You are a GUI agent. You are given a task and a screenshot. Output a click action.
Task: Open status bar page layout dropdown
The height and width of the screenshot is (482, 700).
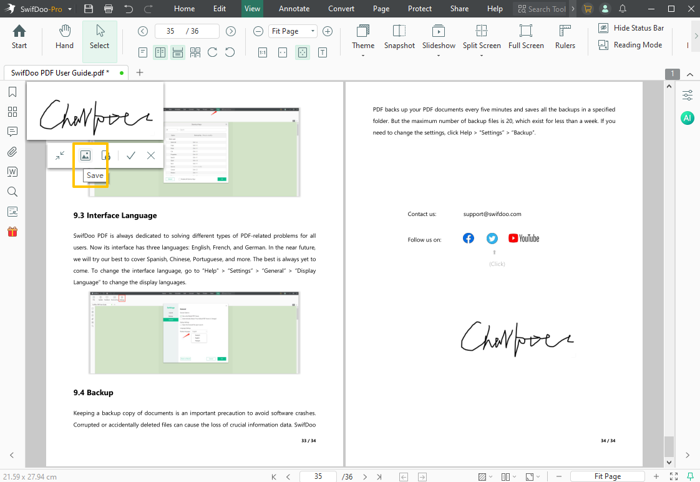(x=508, y=477)
